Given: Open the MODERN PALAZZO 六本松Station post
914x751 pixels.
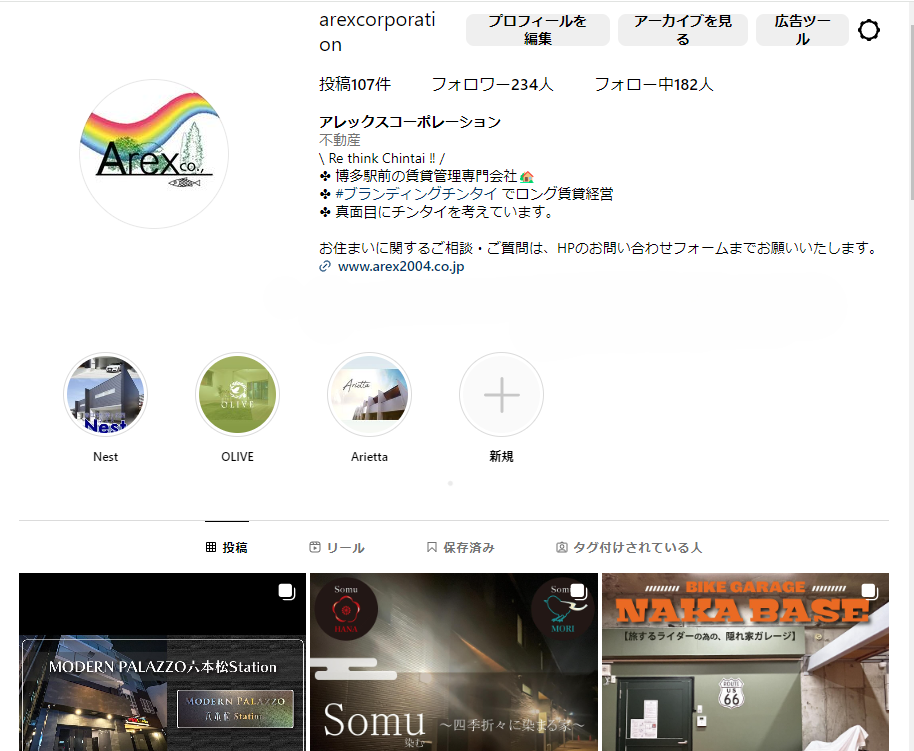Looking at the screenshot, I should pyautogui.click(x=163, y=662).
